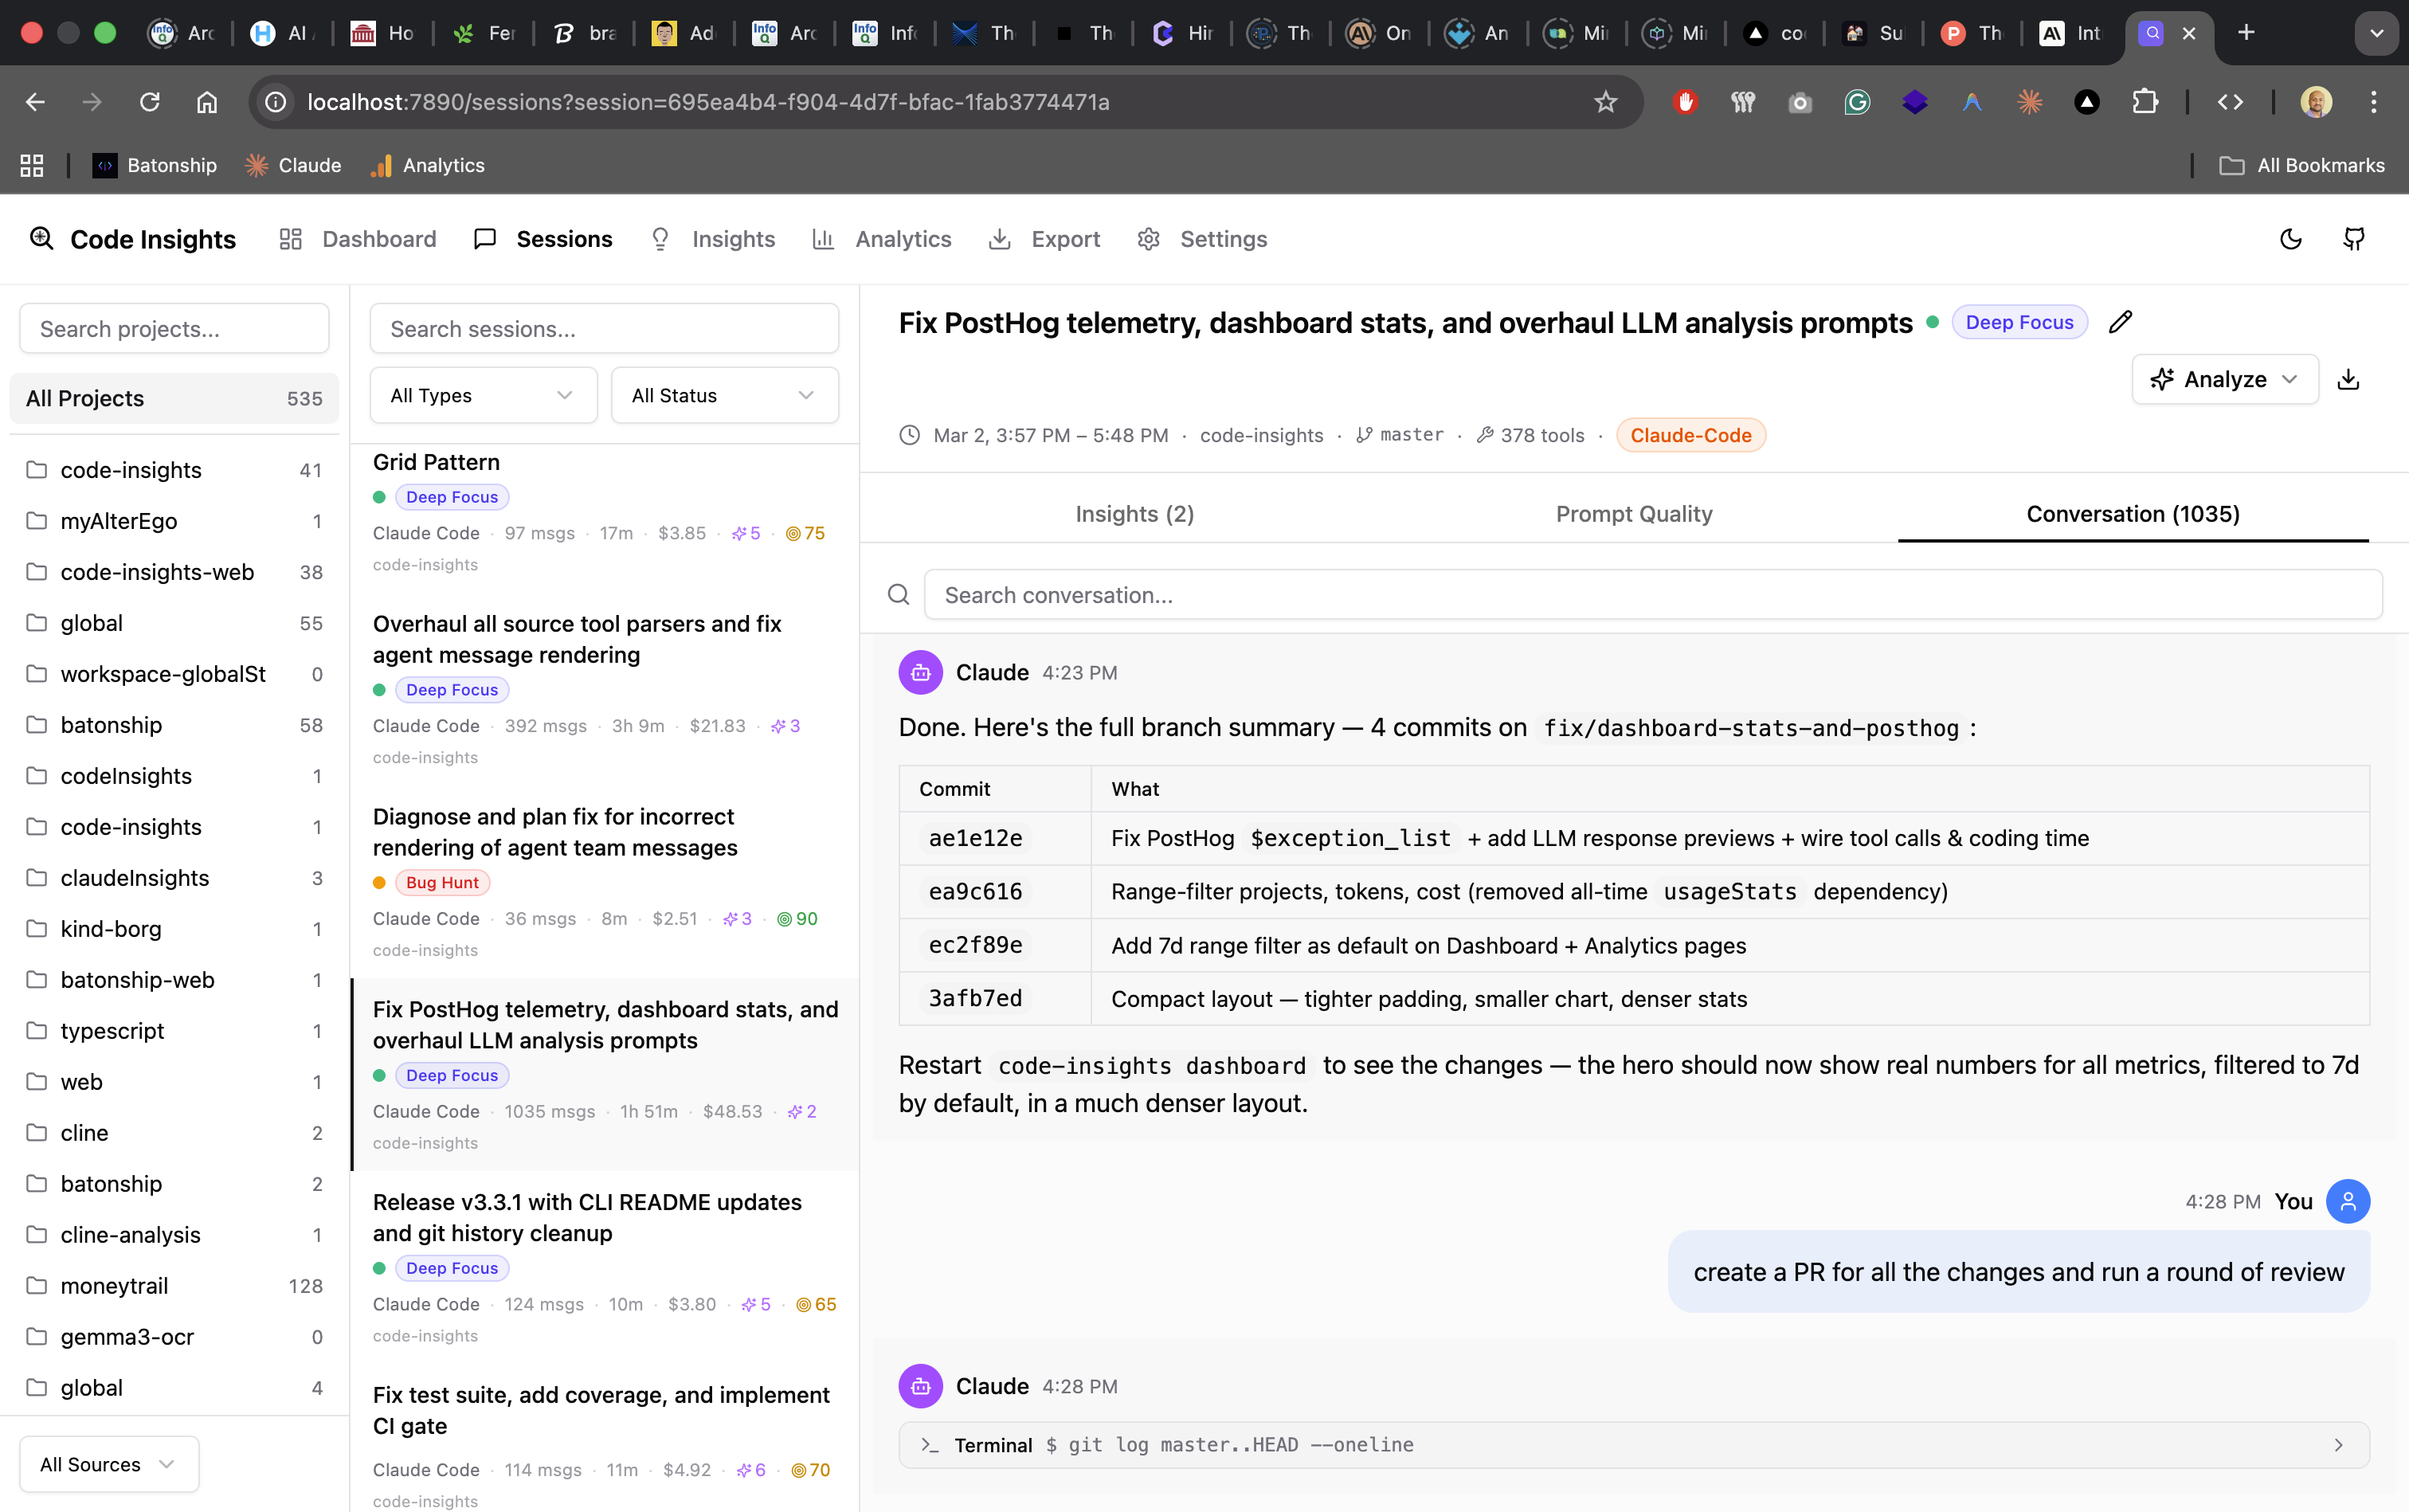Image resolution: width=2409 pixels, height=1512 pixels.
Task: Open the Insights (2) tab
Action: (x=1134, y=514)
